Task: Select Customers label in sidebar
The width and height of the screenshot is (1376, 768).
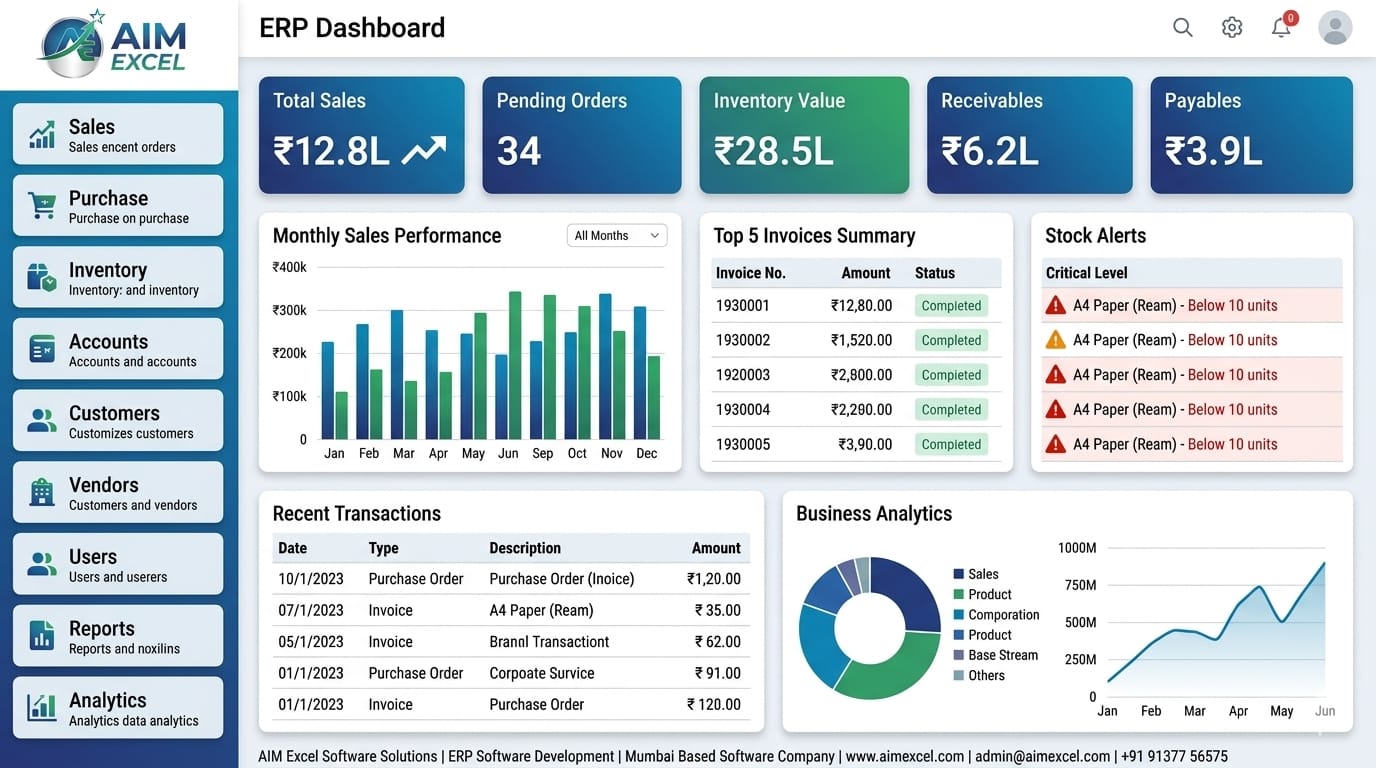Action: [114, 413]
